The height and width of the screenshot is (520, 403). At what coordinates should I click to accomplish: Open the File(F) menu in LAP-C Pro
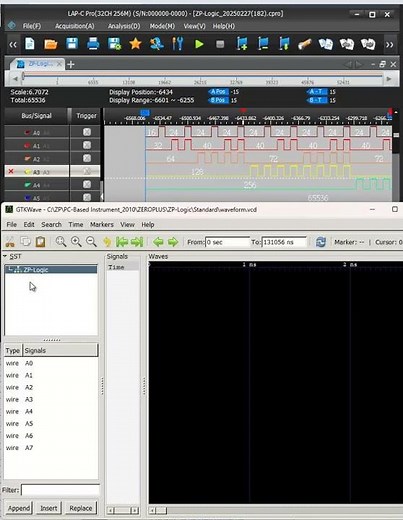[x=32, y=26]
